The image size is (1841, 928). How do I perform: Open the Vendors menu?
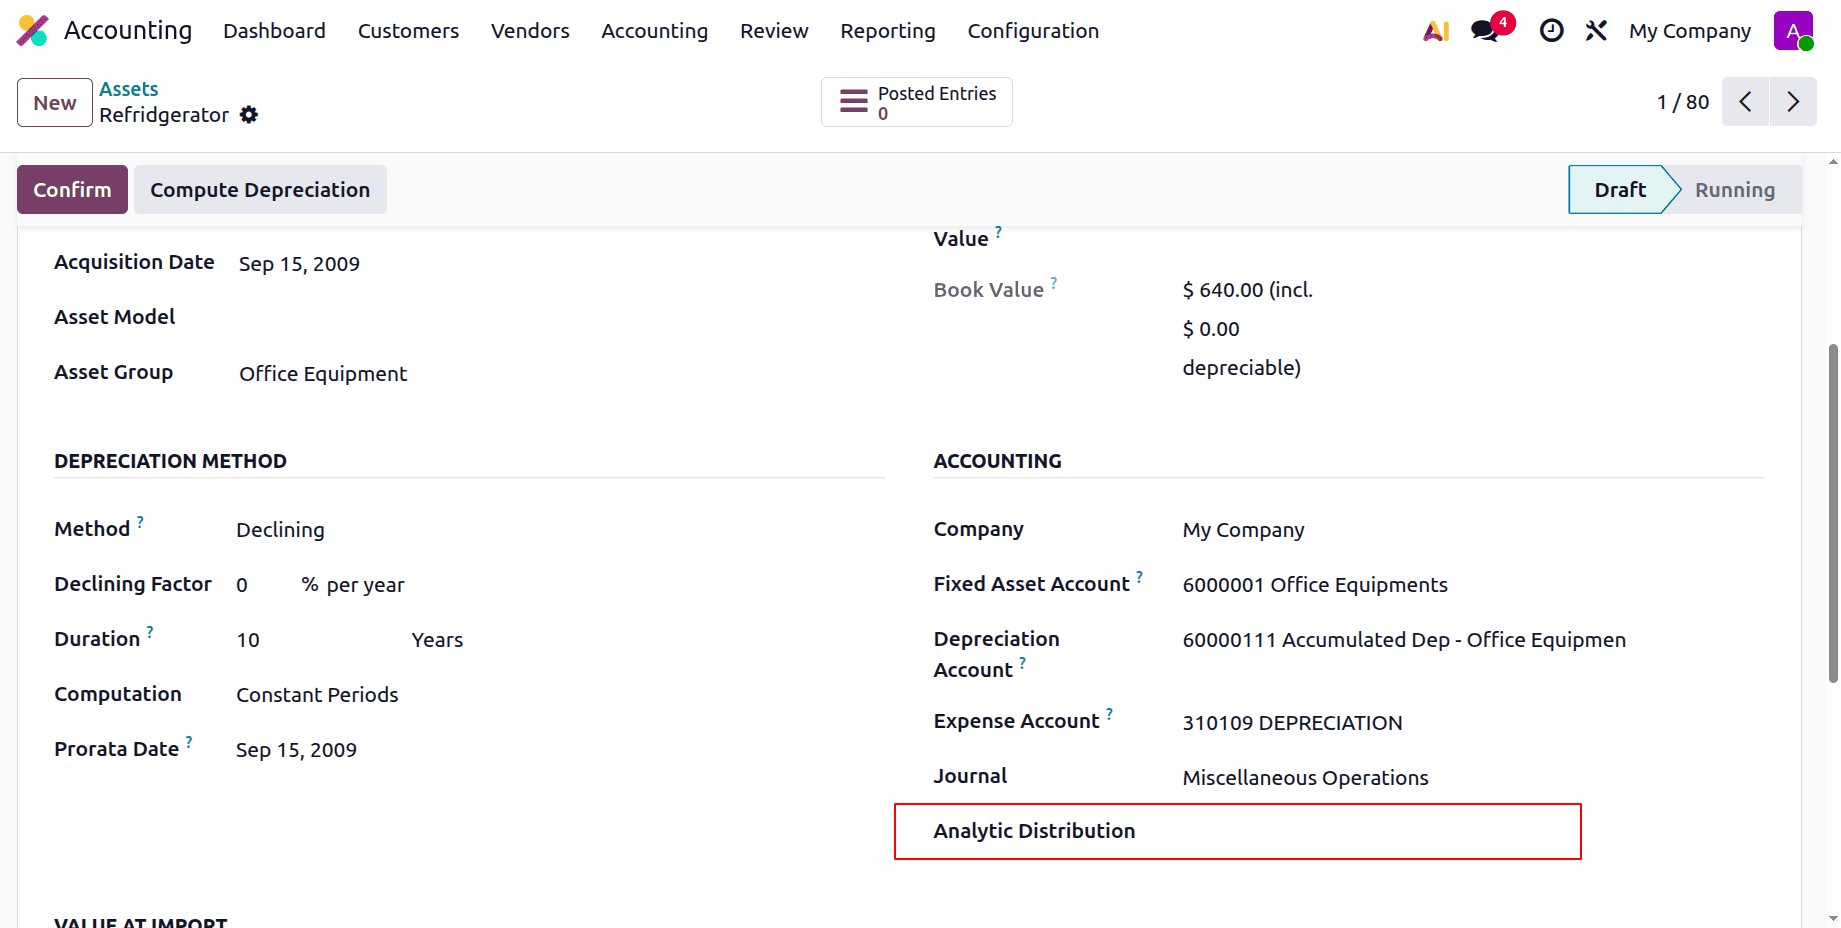pyautogui.click(x=530, y=31)
